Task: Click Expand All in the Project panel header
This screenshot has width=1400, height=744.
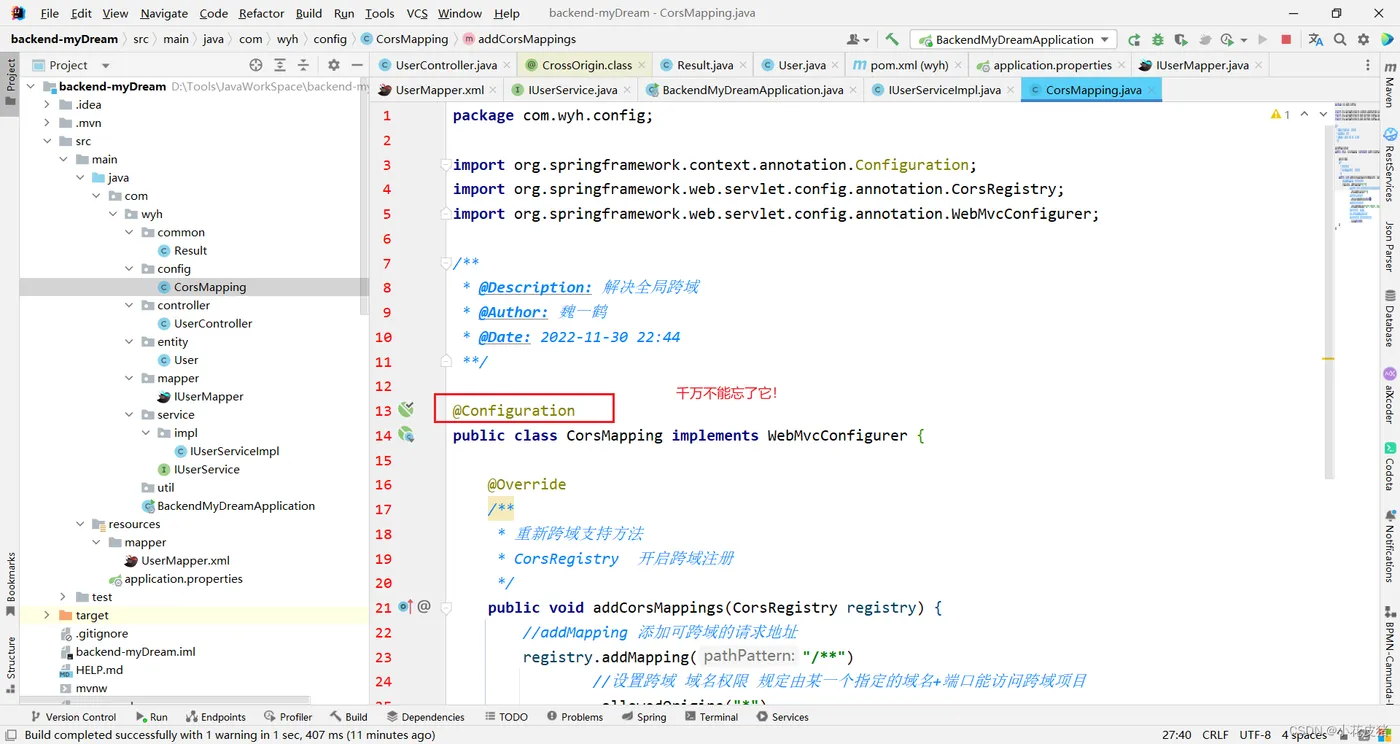Action: 280,65
